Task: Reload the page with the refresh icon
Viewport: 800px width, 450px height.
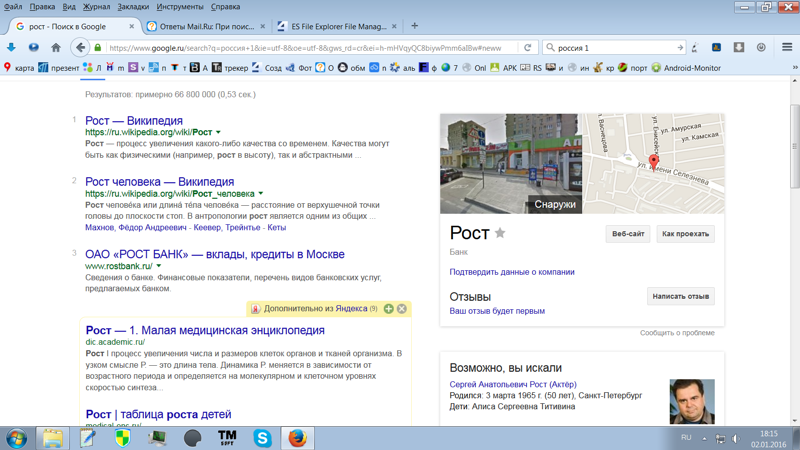Action: pos(528,47)
